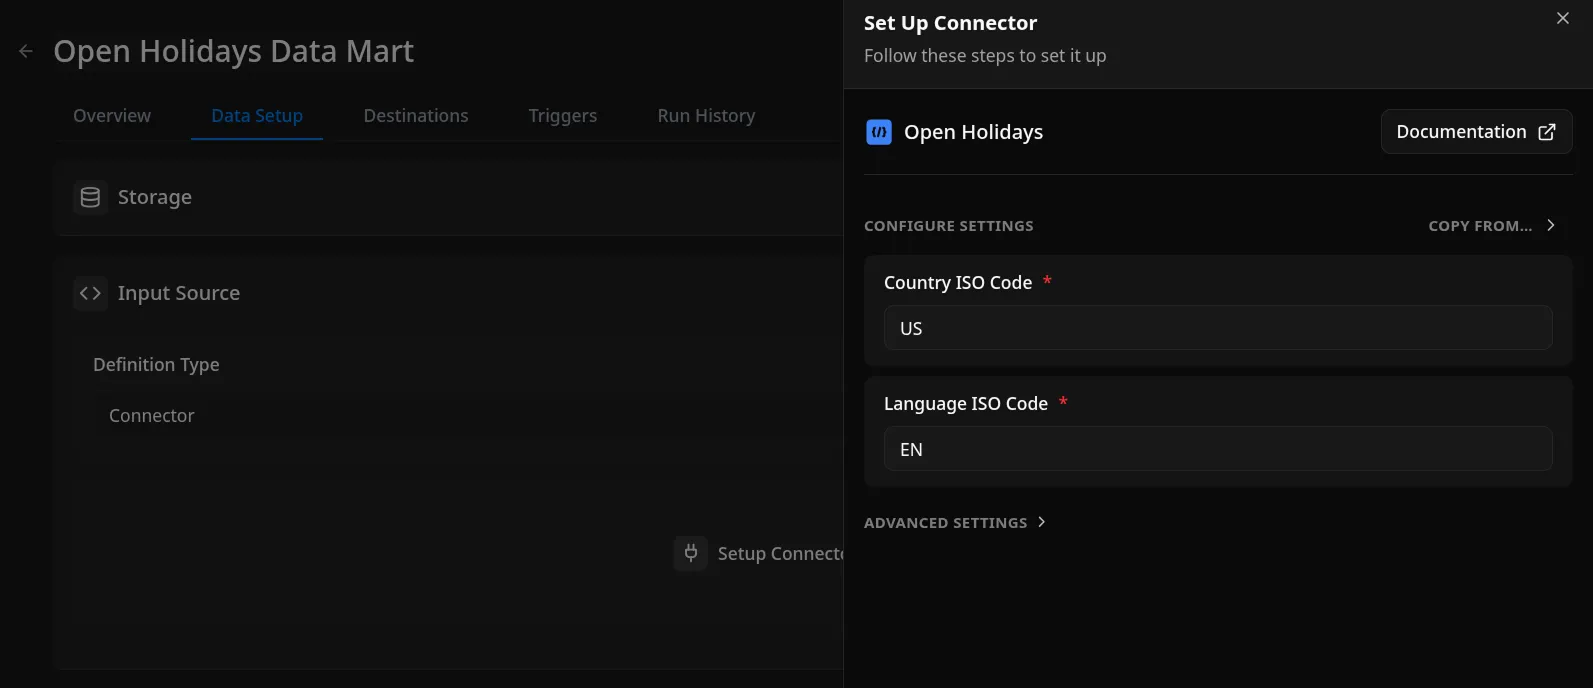Click the Country ISO Code label
The height and width of the screenshot is (688, 1593).
point(958,283)
